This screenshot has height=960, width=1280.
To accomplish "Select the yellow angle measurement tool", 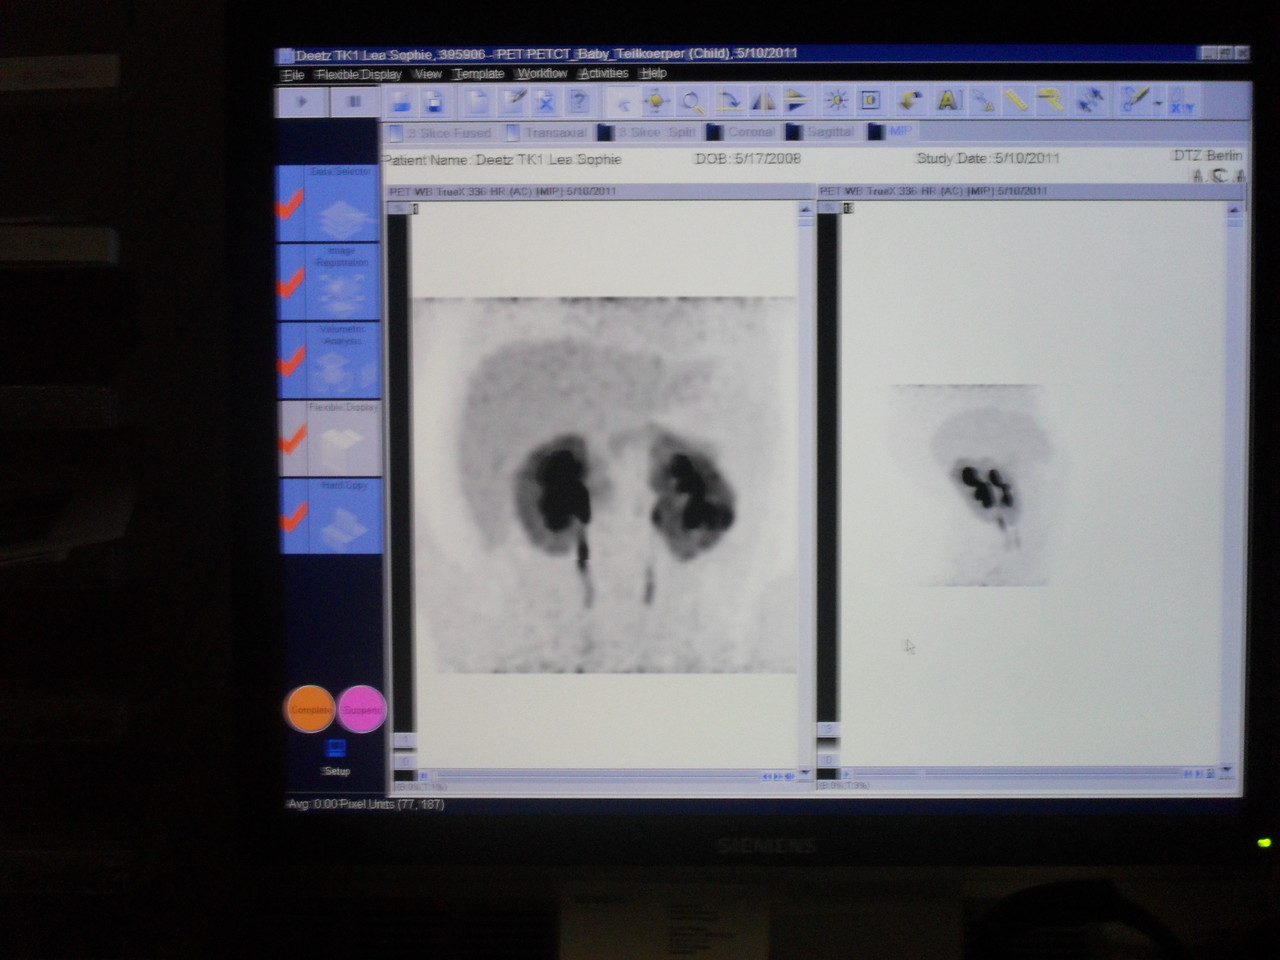I will click(x=1050, y=100).
